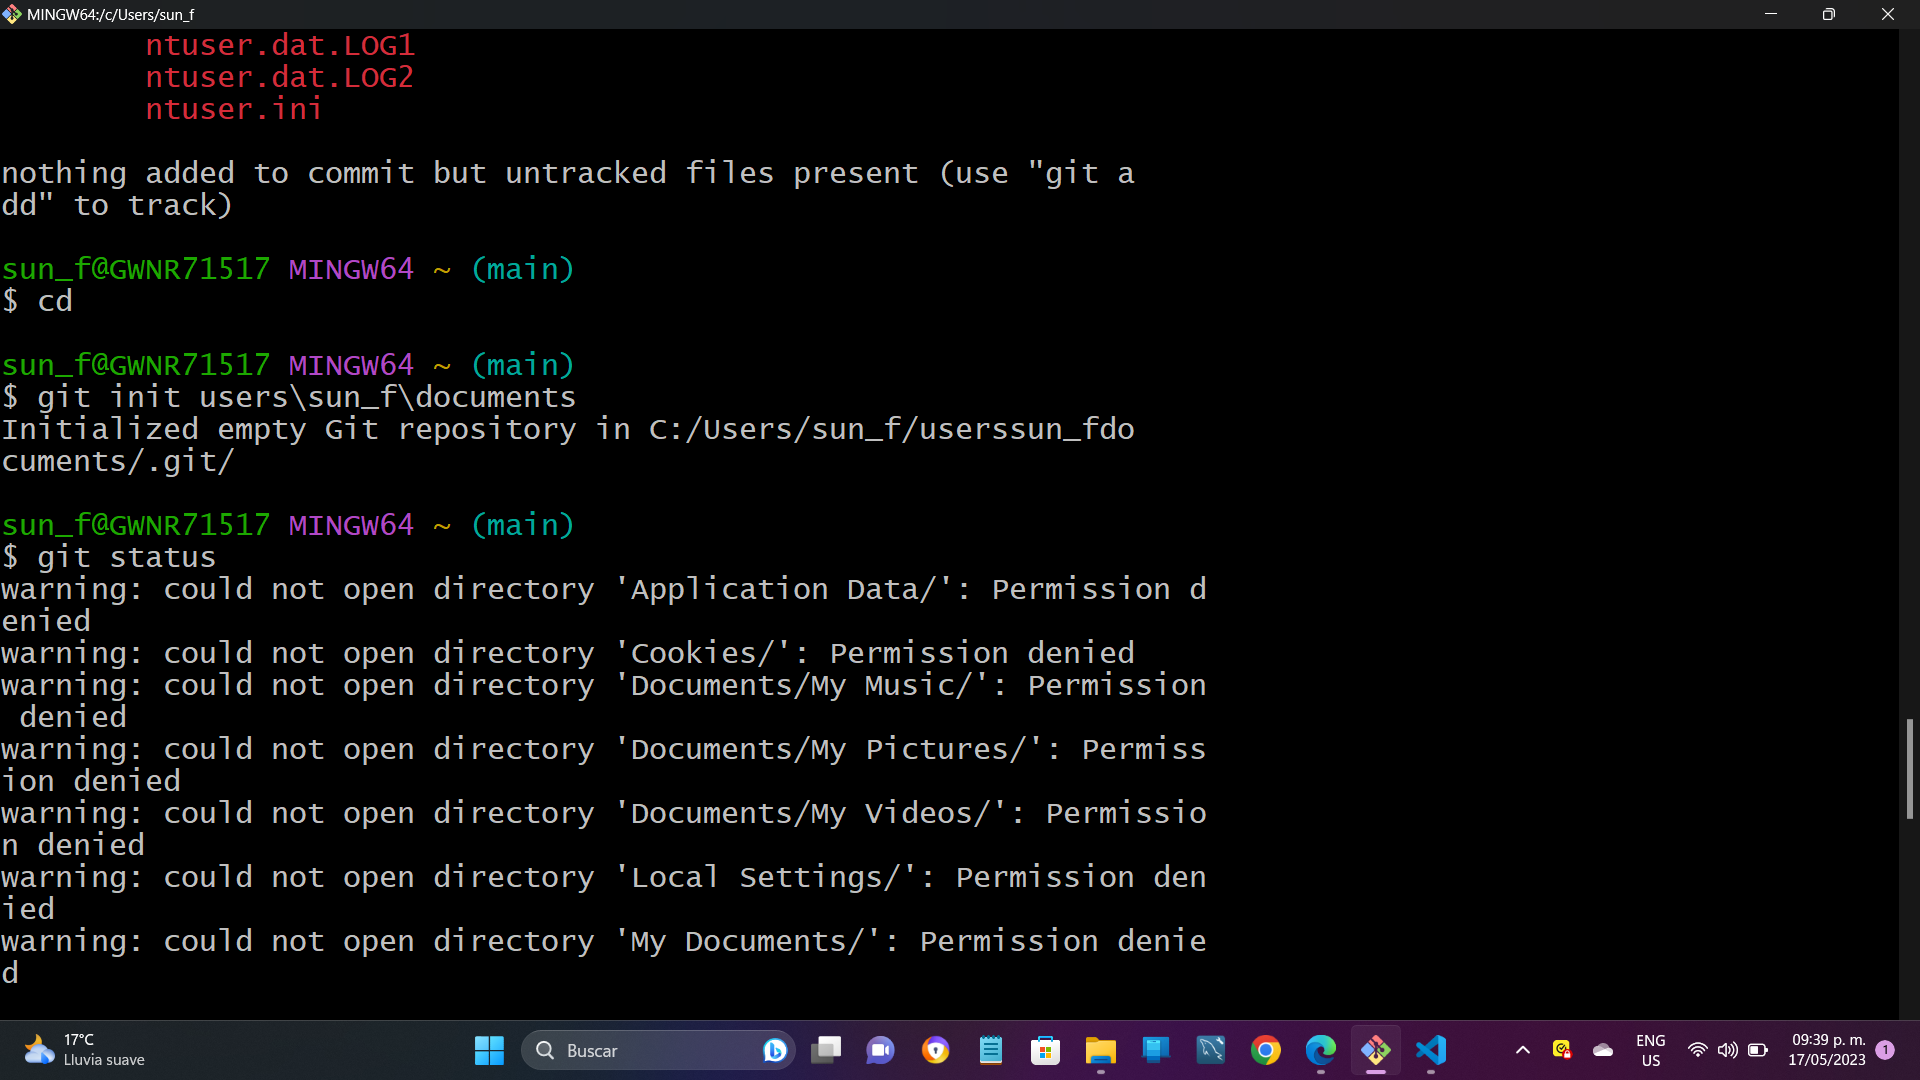The height and width of the screenshot is (1080, 1920).
Task: Open the blue desktop app icon in taskbar
Action: pyautogui.click(x=1156, y=1050)
